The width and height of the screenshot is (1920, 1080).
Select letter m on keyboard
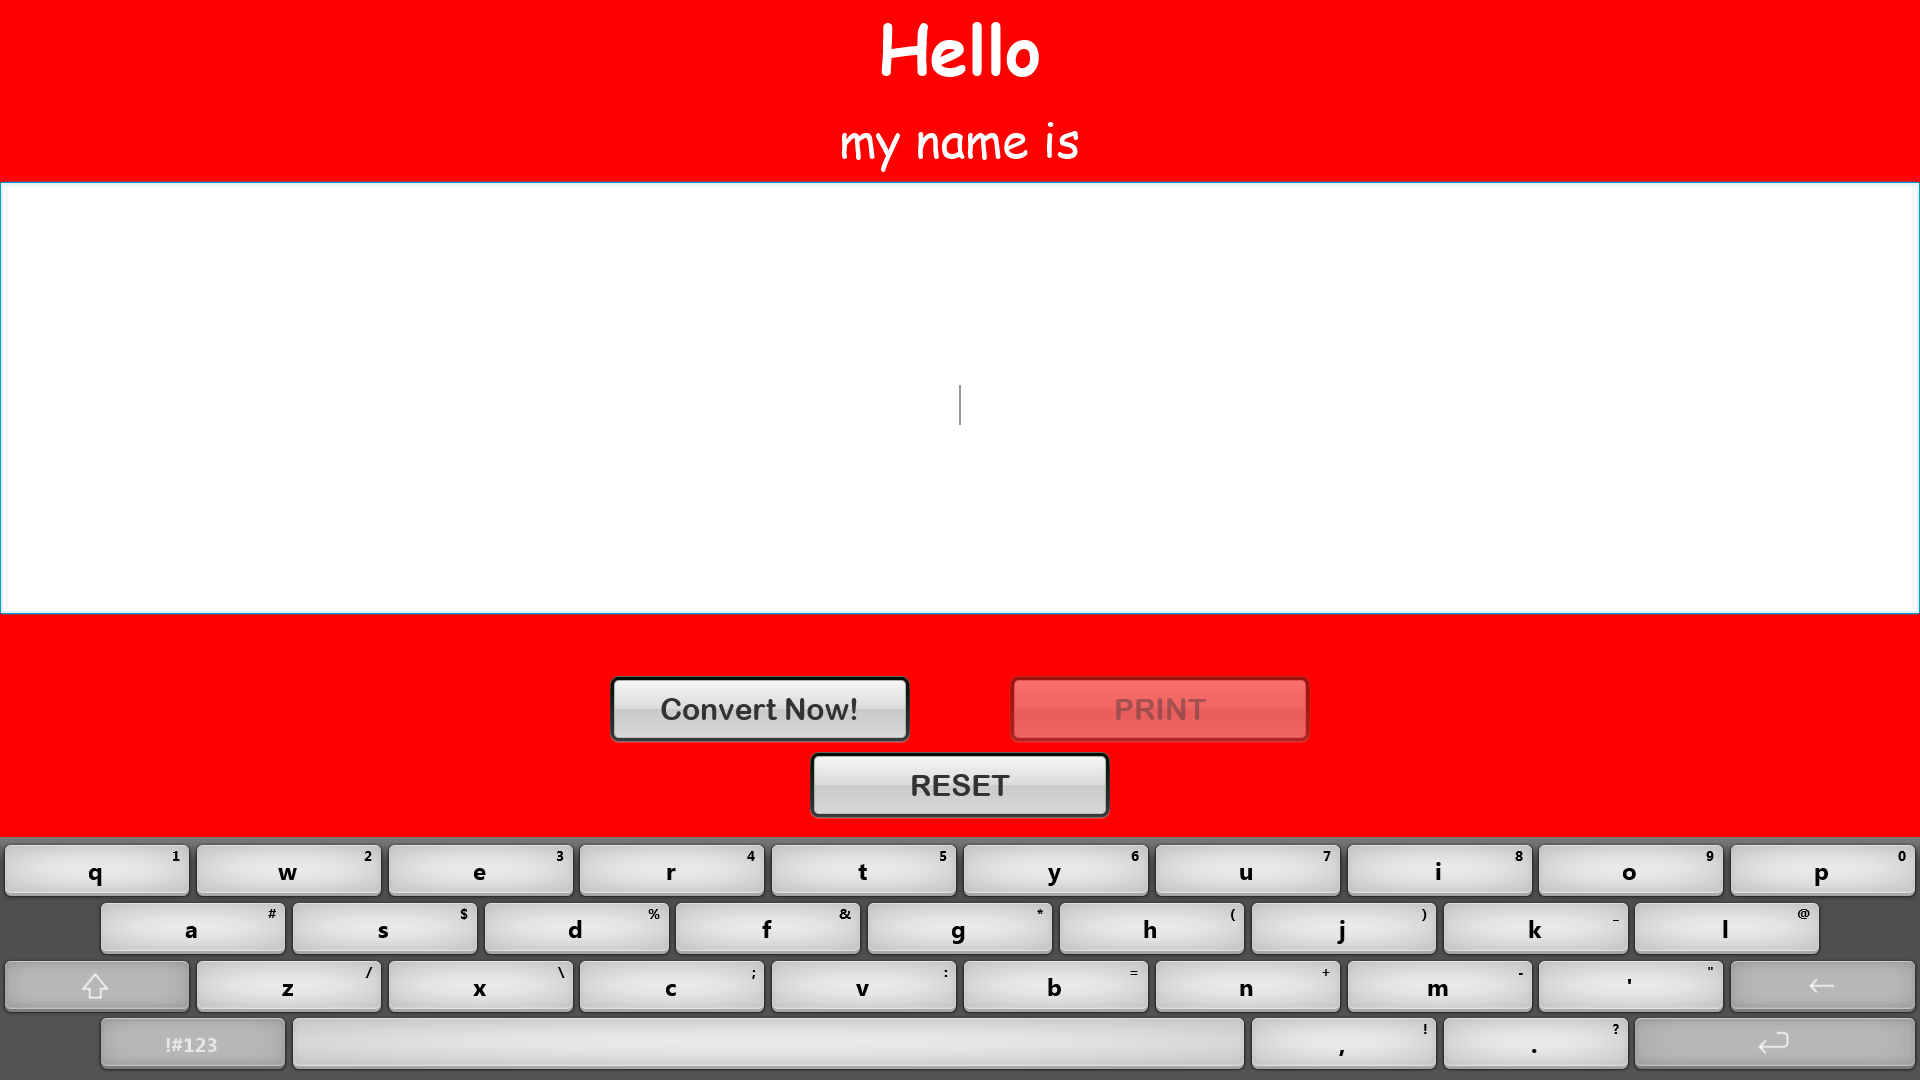click(1437, 986)
